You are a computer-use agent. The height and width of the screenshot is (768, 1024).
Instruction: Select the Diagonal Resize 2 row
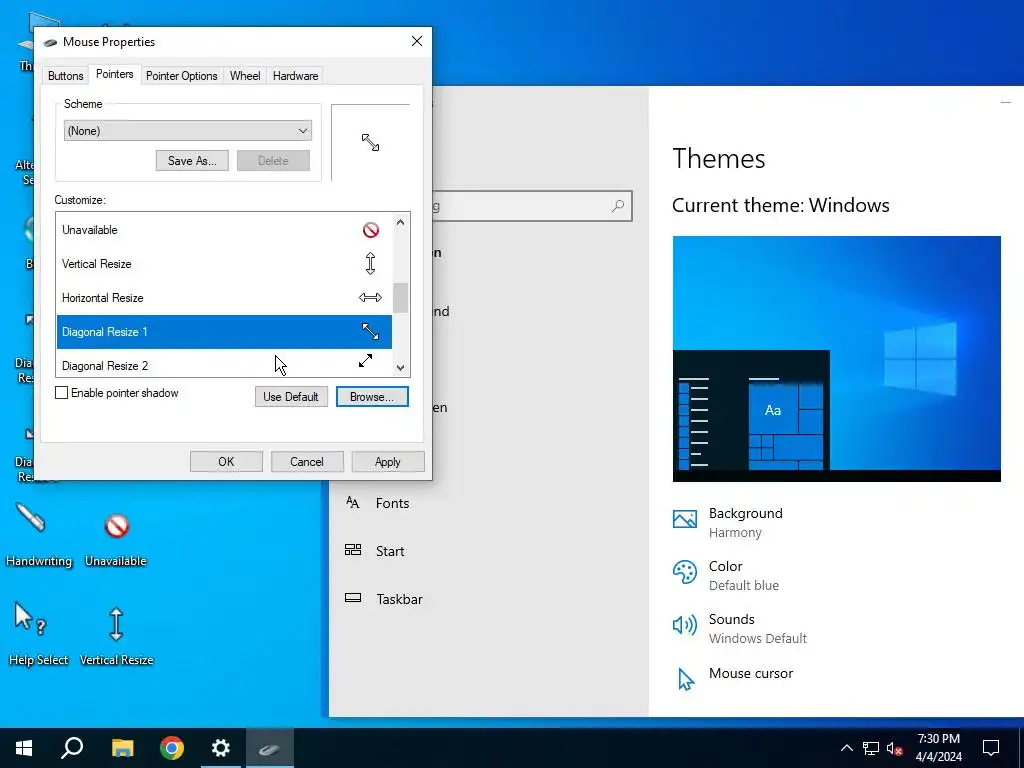[x=224, y=364]
